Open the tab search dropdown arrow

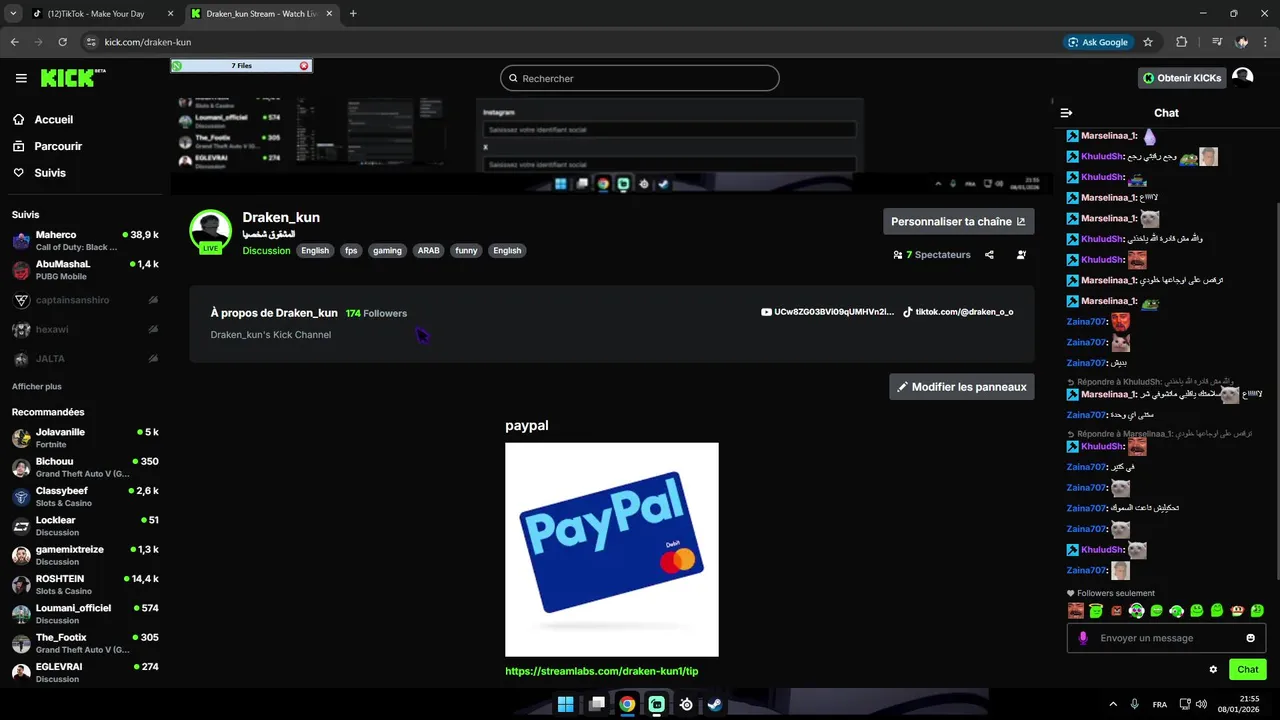[13, 14]
